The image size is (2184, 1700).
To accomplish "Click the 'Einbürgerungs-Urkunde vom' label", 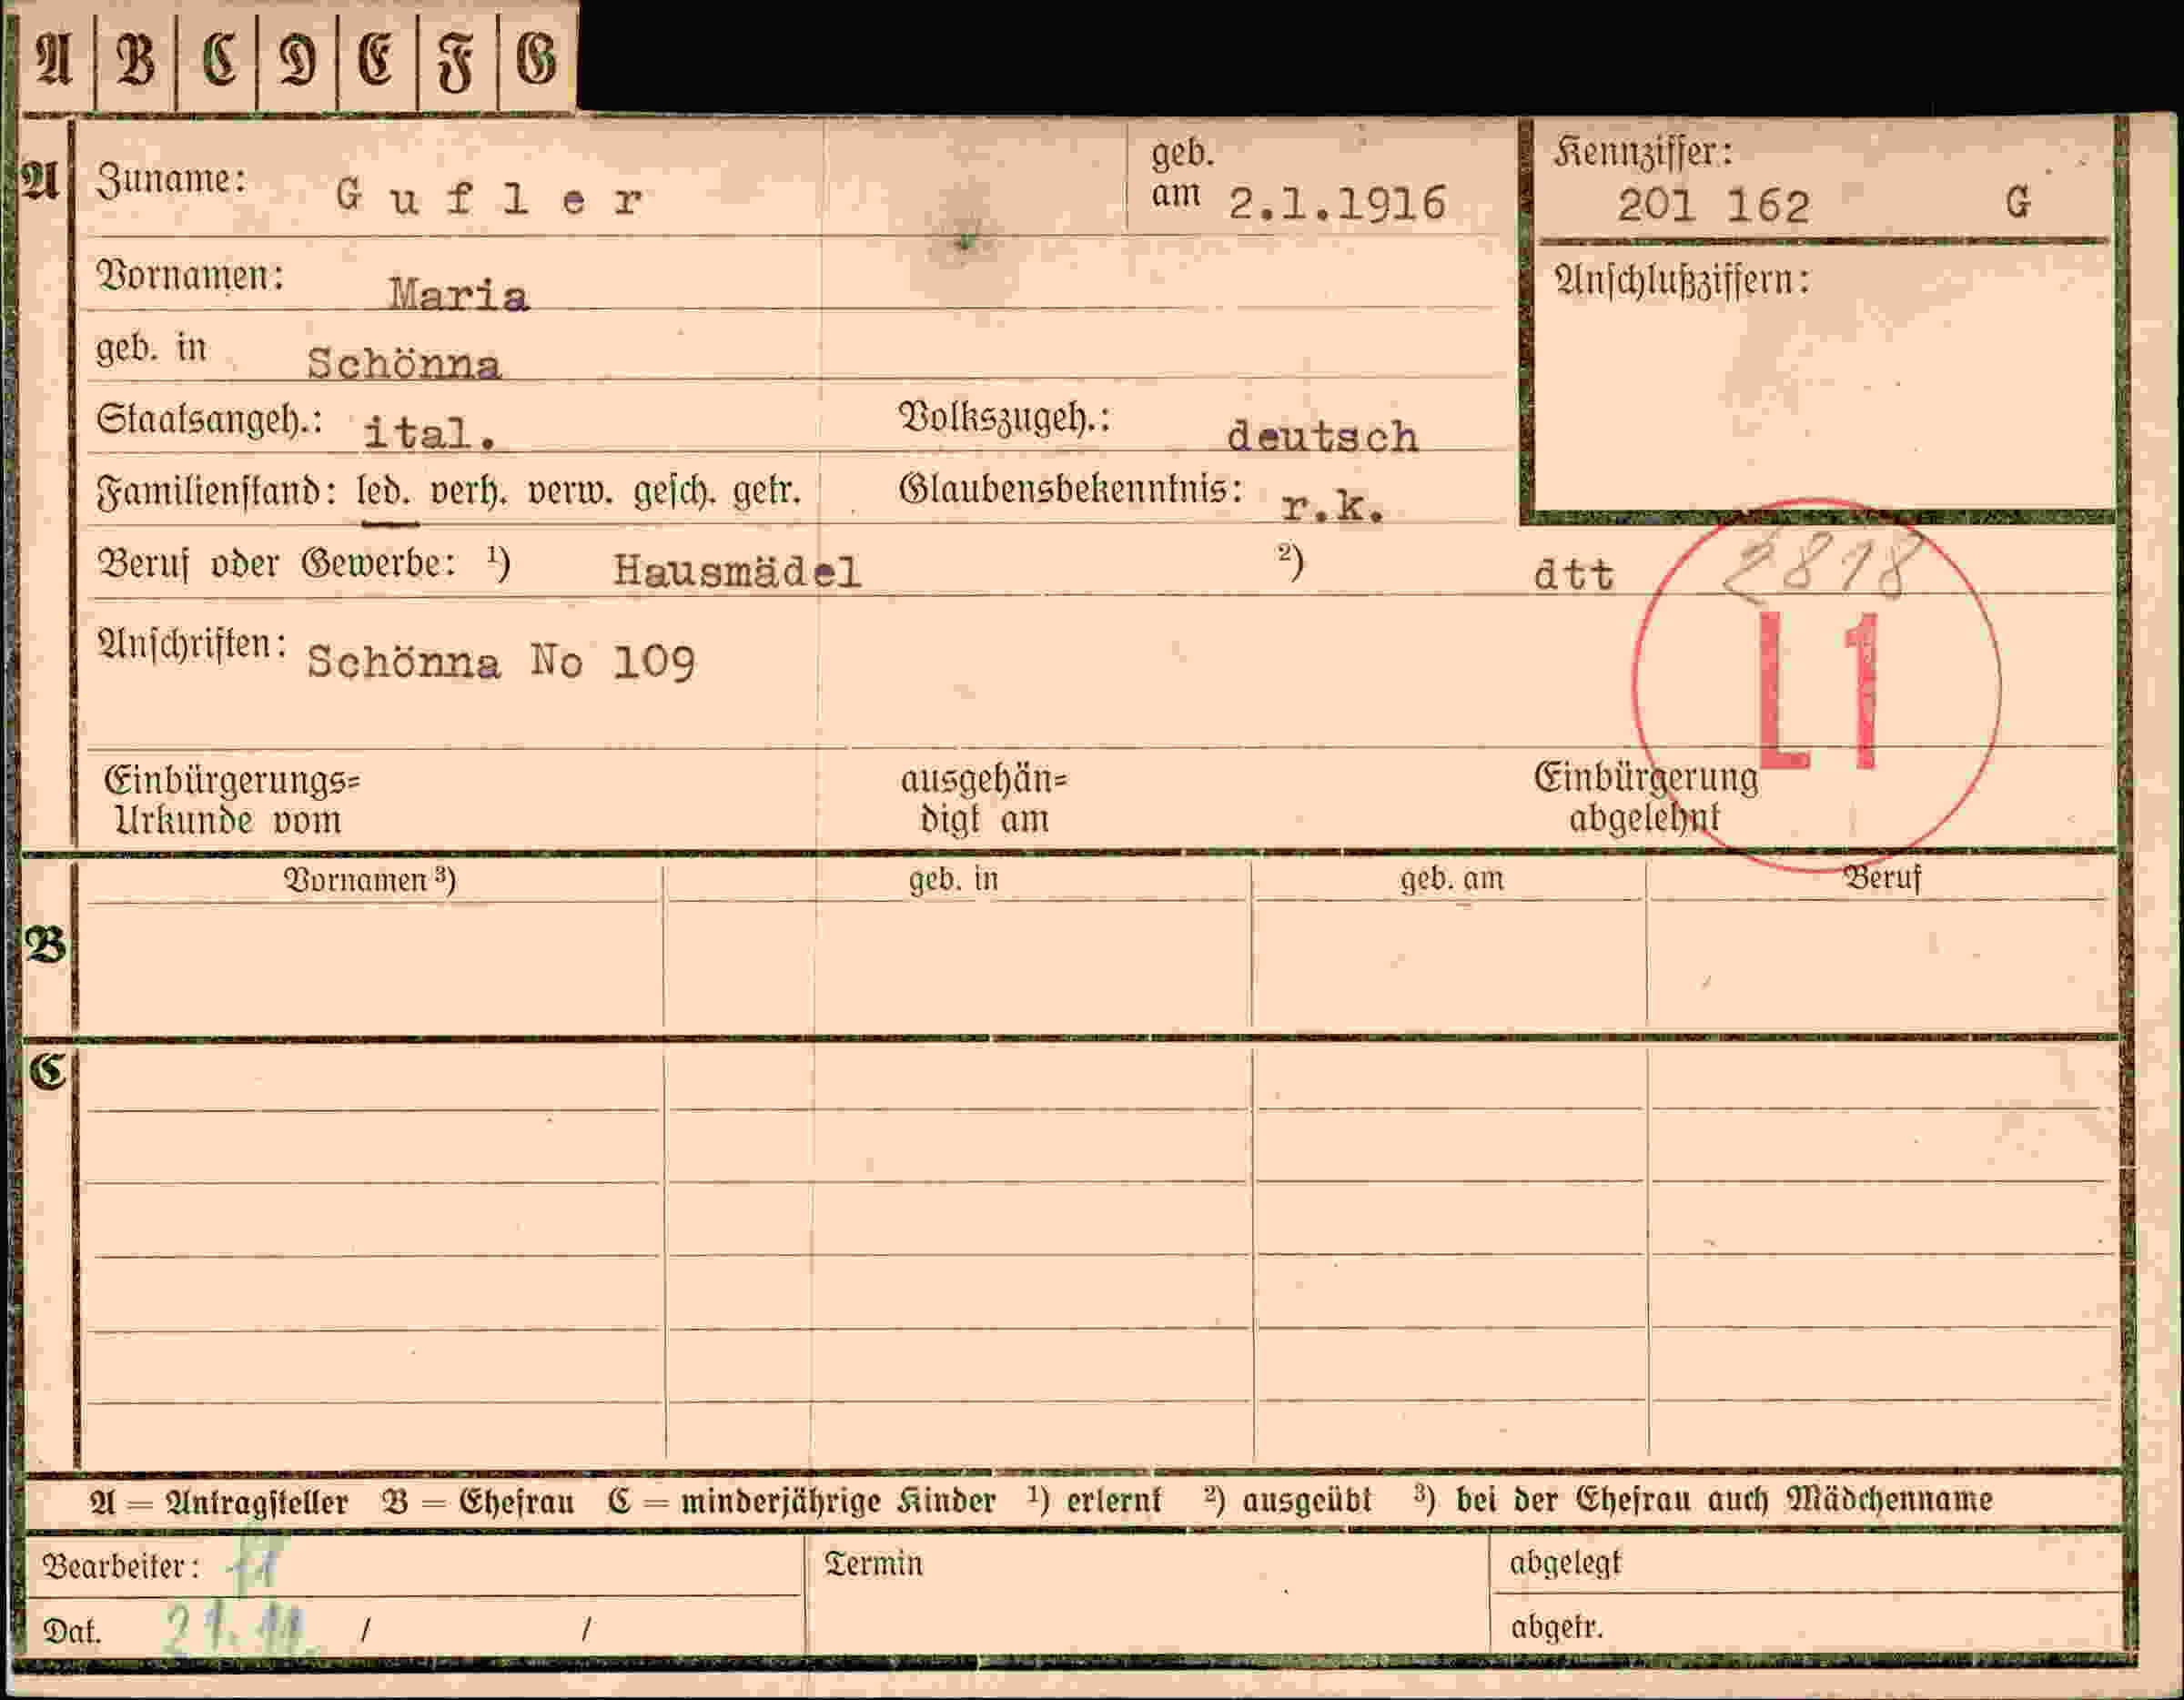I will tap(231, 801).
